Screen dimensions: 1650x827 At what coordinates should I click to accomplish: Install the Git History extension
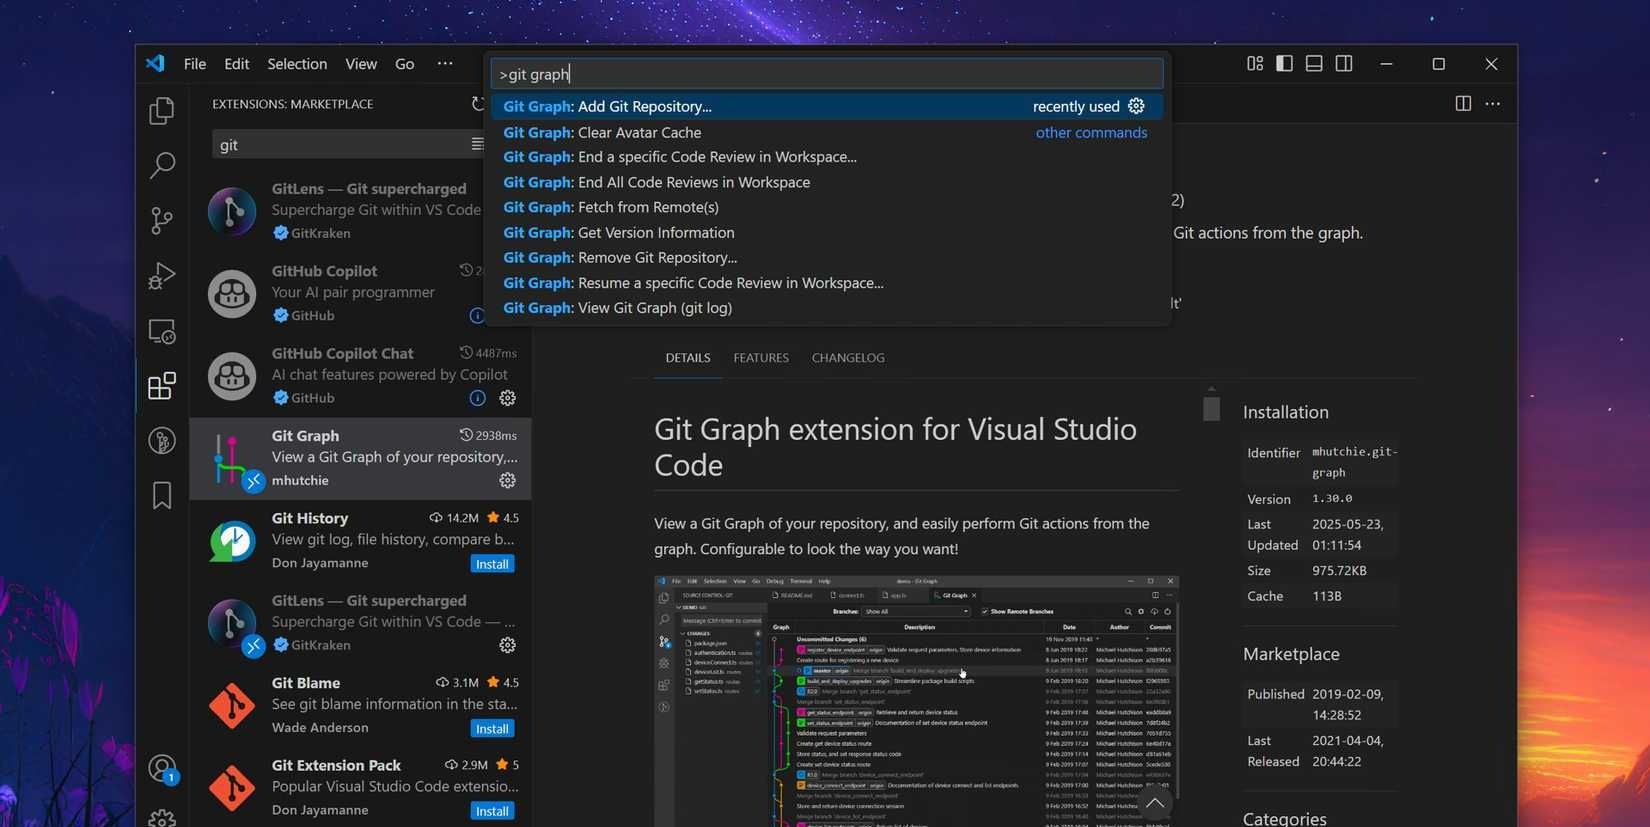tap(492, 564)
